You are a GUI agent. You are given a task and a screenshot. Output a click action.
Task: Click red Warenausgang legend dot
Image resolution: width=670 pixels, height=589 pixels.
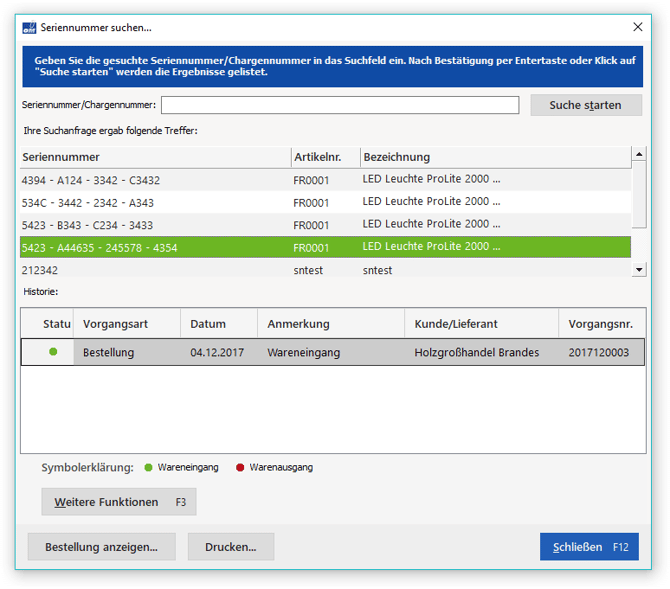click(x=240, y=468)
